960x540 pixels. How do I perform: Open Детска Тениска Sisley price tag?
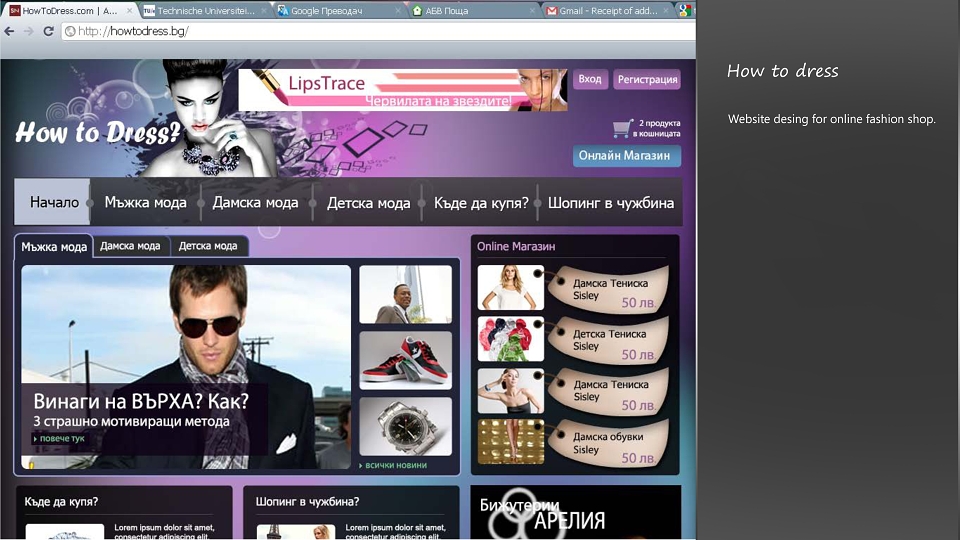pos(607,341)
